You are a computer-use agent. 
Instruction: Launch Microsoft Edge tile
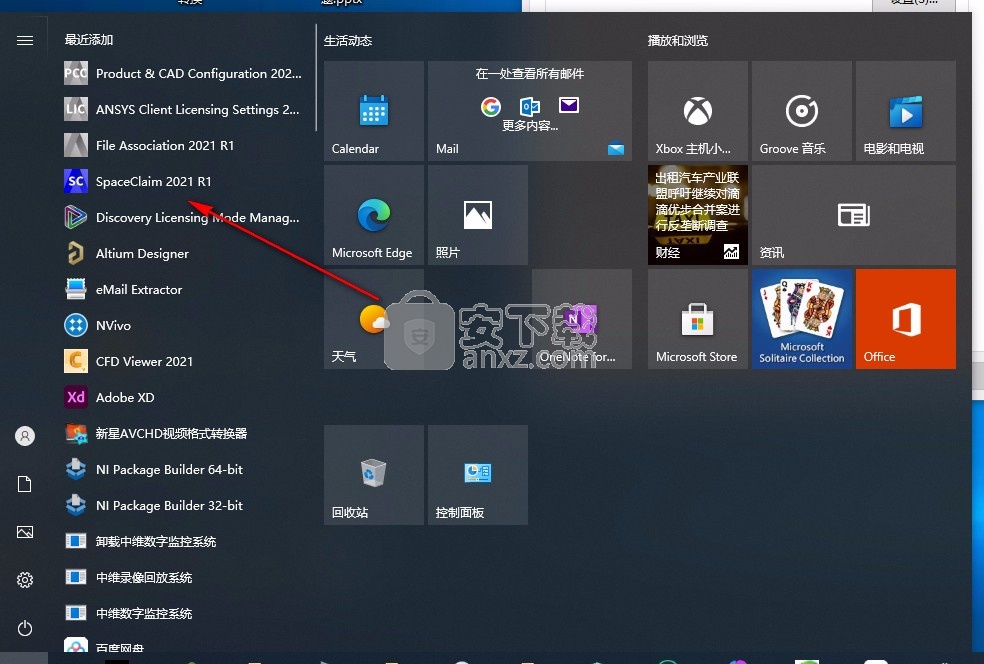click(x=374, y=215)
